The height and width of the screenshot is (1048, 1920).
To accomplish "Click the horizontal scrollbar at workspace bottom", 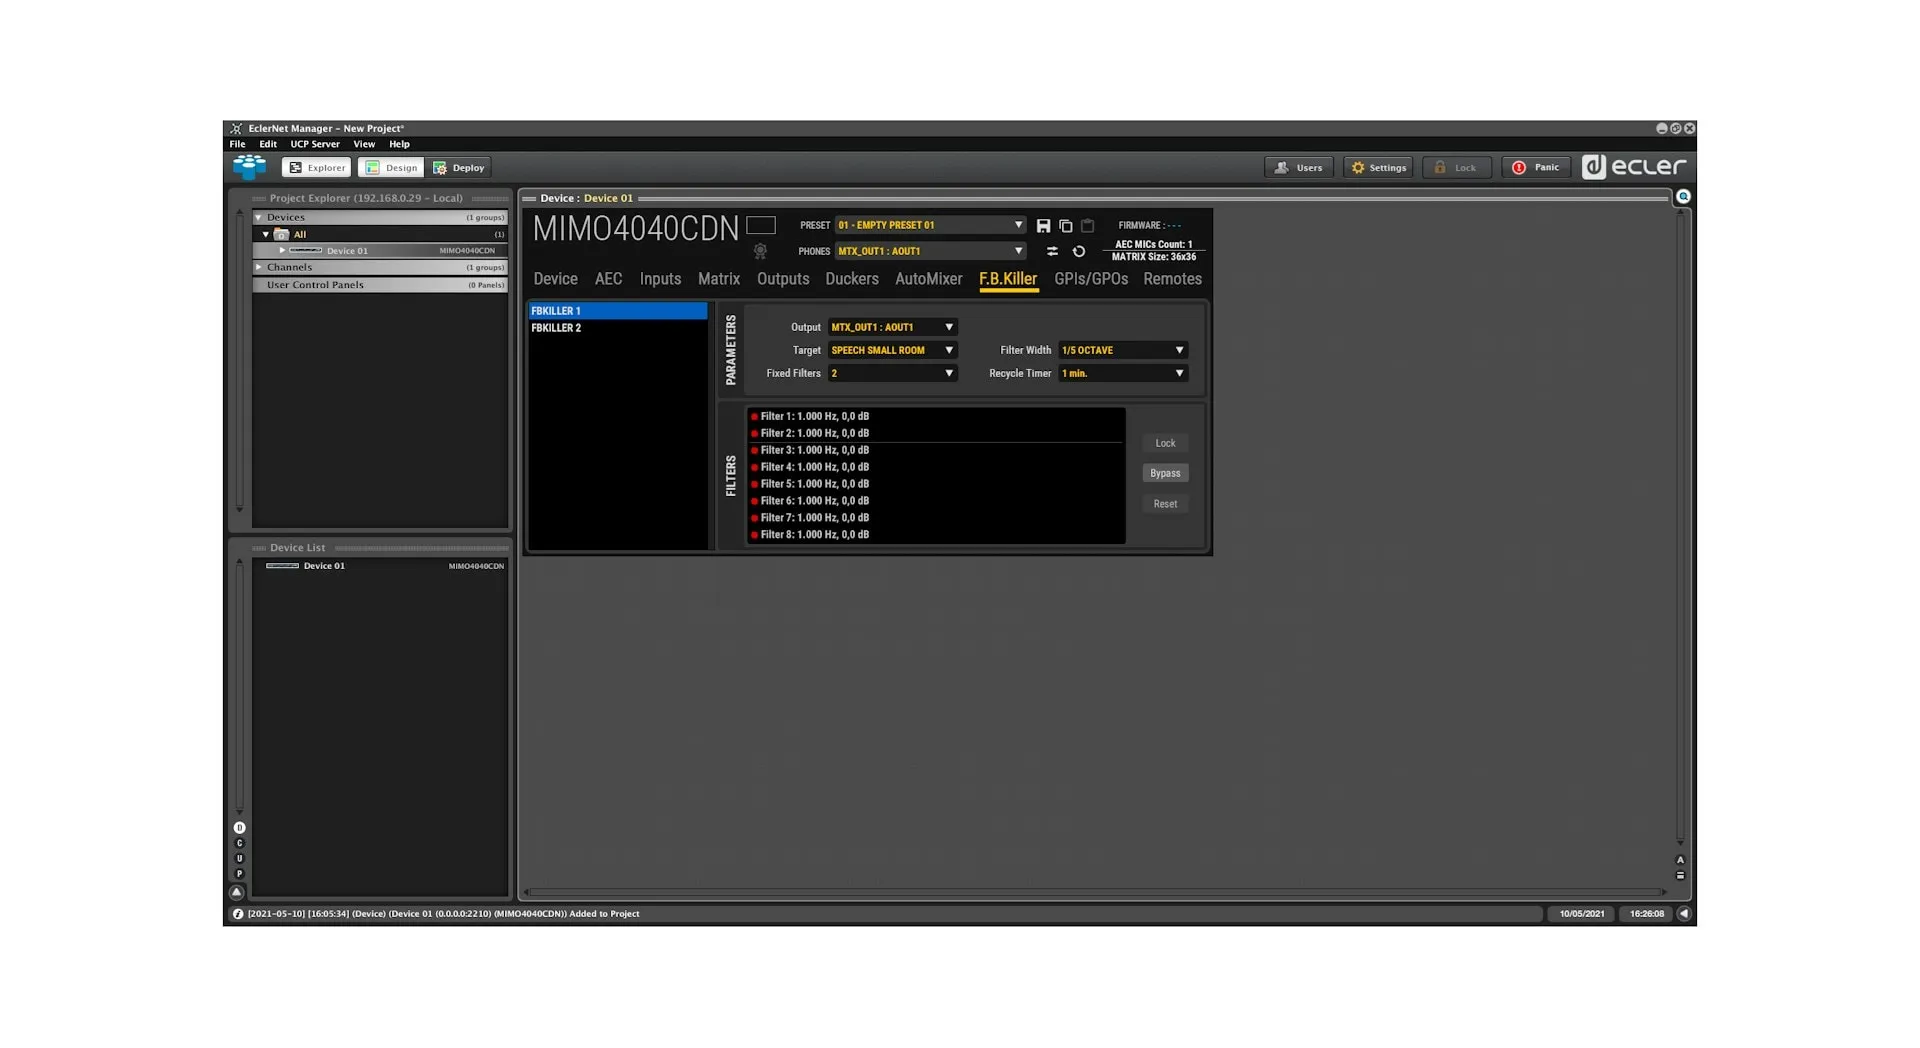I will click(1095, 892).
